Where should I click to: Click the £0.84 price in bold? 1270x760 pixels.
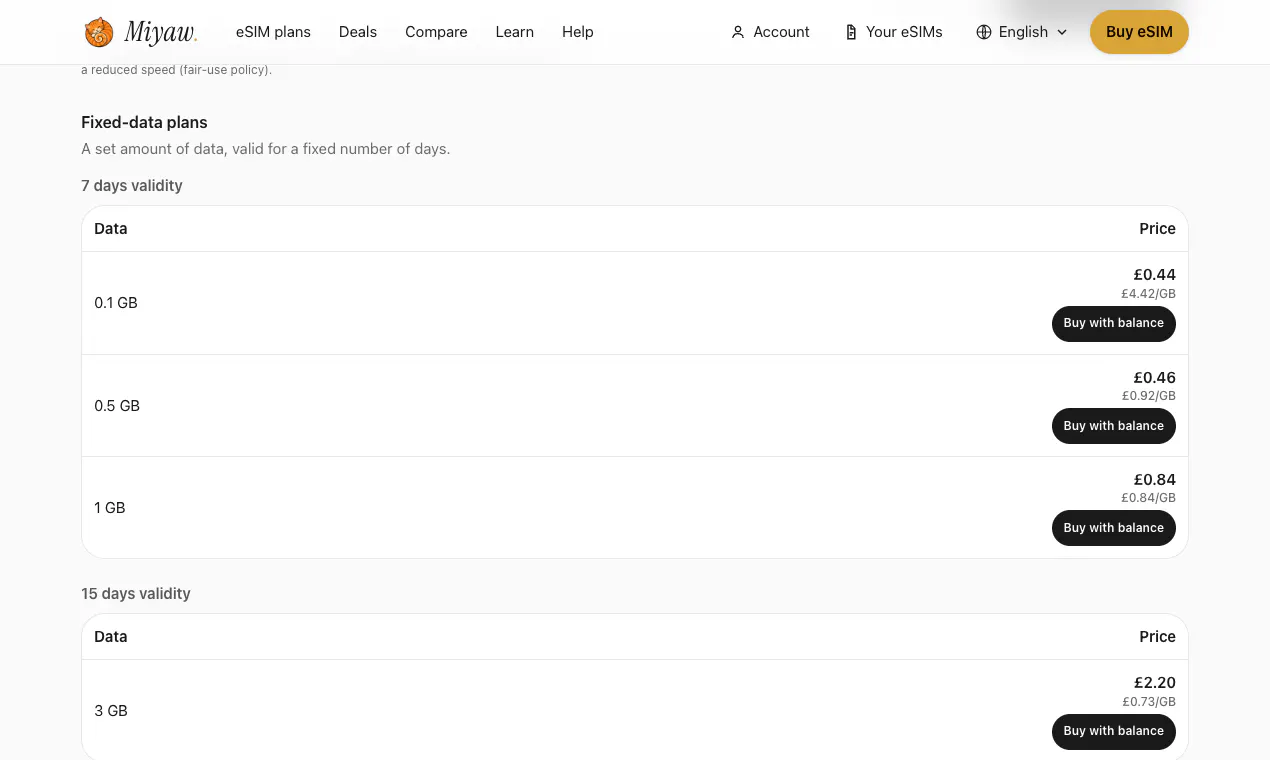click(1154, 480)
